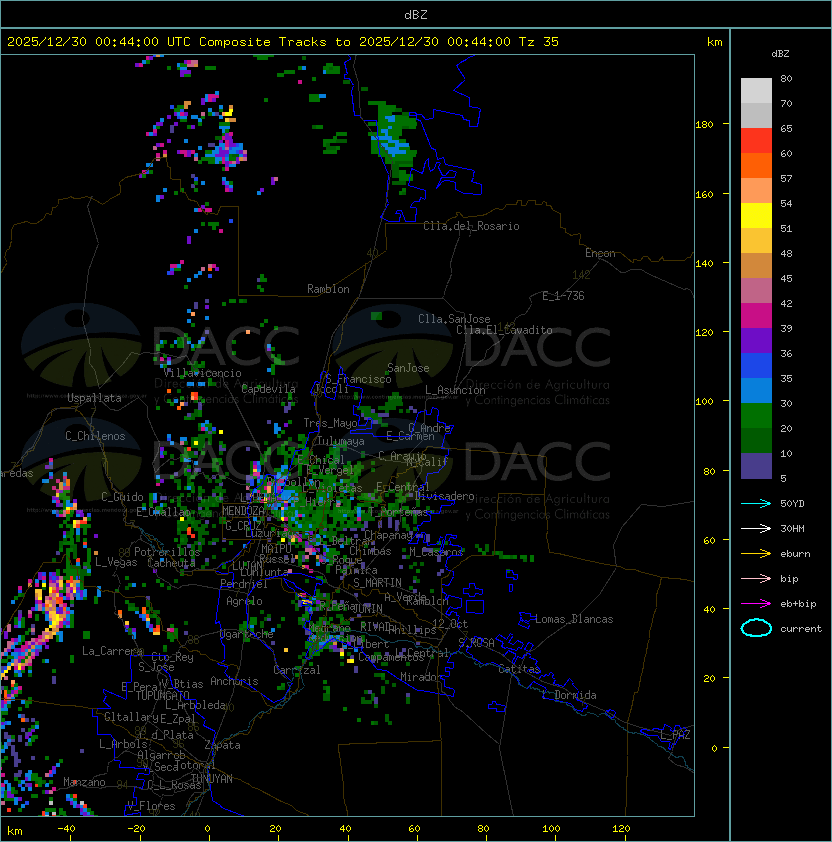Click the '50YD' legend label
This screenshot has height=842, width=832.
[792, 503]
